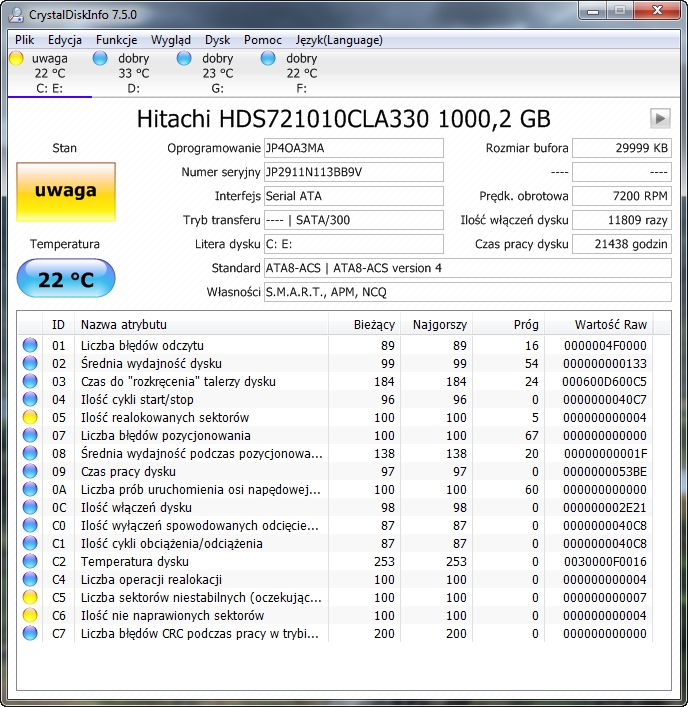Click power-on hours value 21438 godzin
Image resolution: width=688 pixels, height=707 pixels.
pos(622,244)
